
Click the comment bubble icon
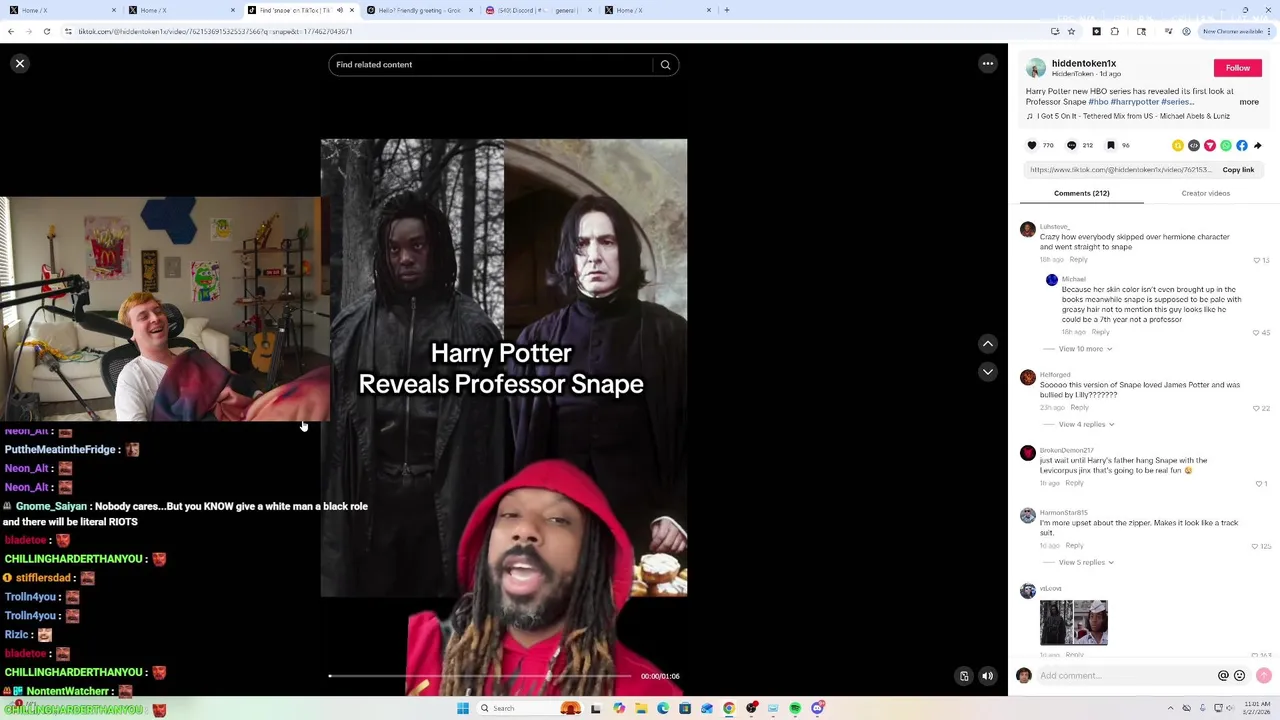click(x=1071, y=146)
